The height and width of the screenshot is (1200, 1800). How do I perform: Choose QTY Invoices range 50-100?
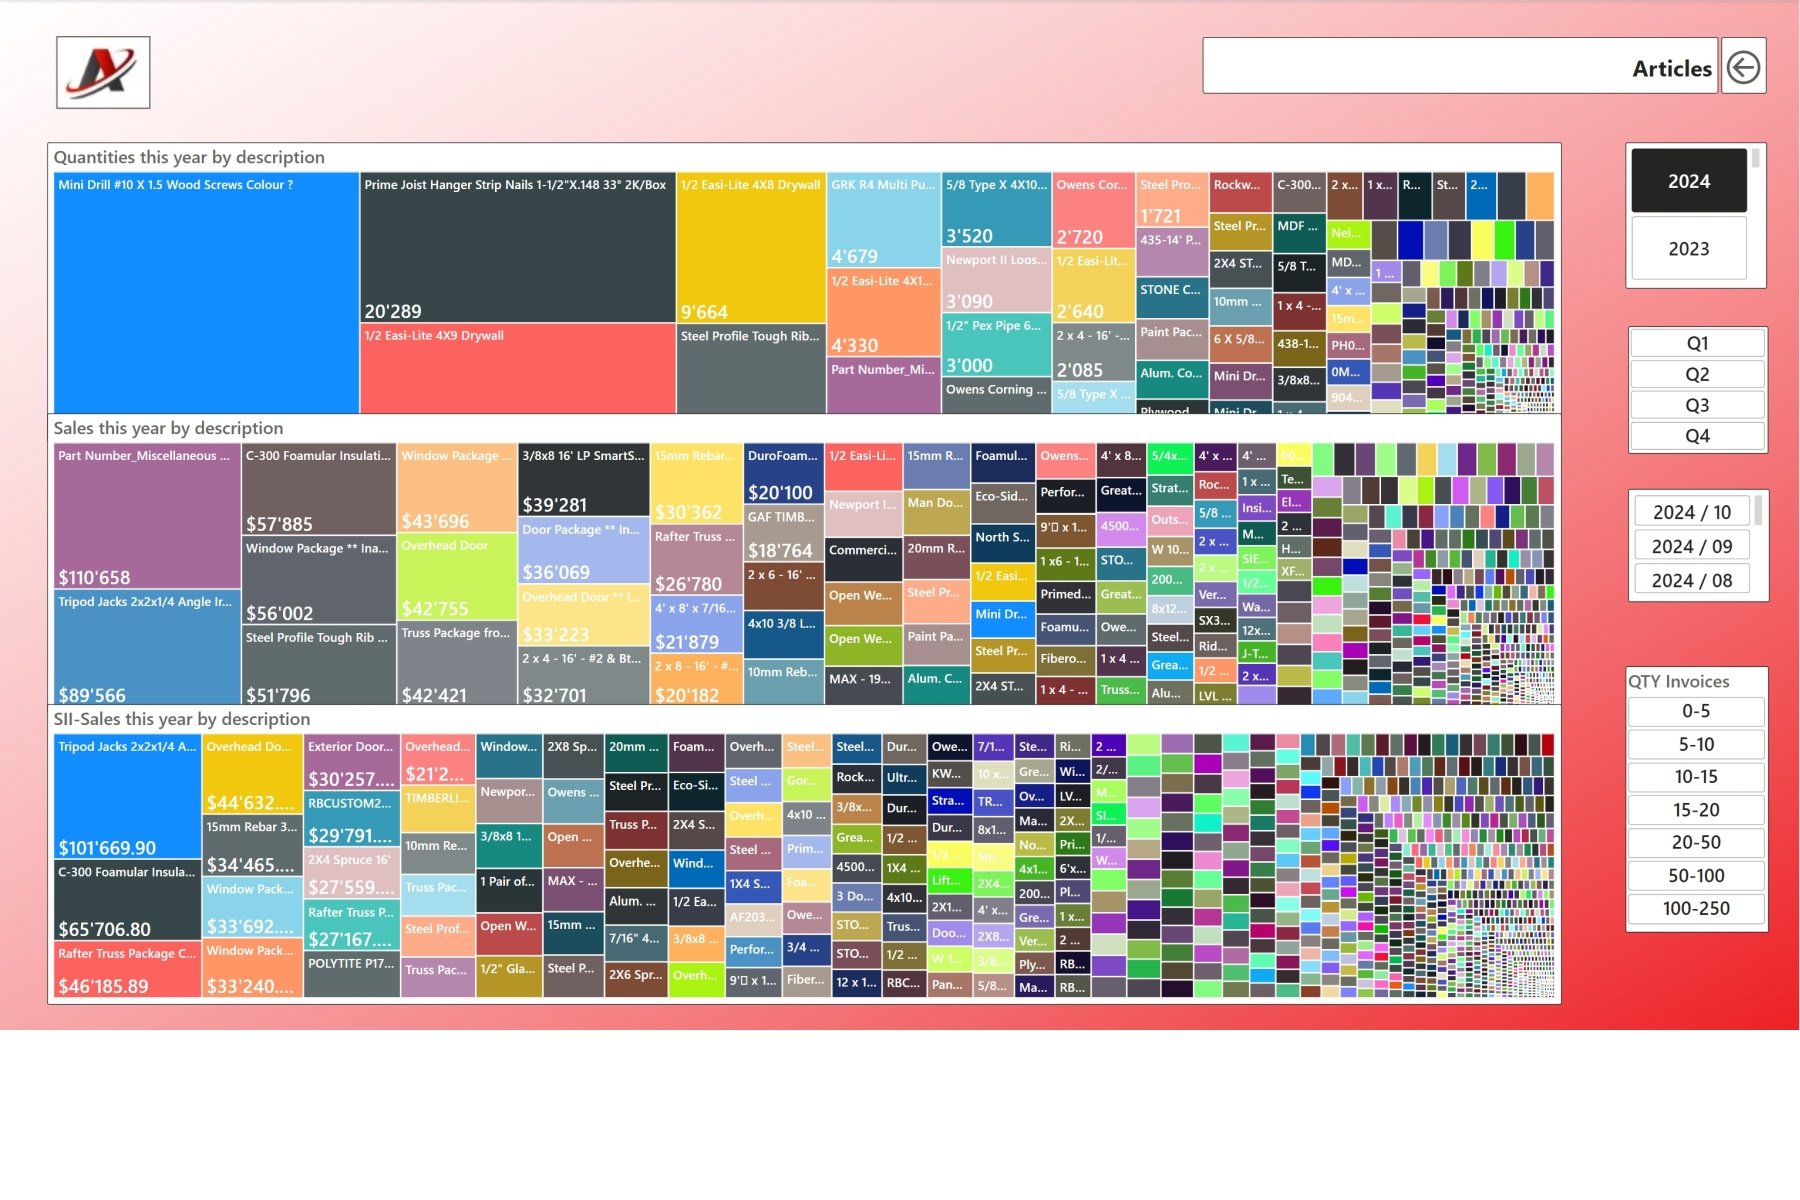pos(1696,875)
